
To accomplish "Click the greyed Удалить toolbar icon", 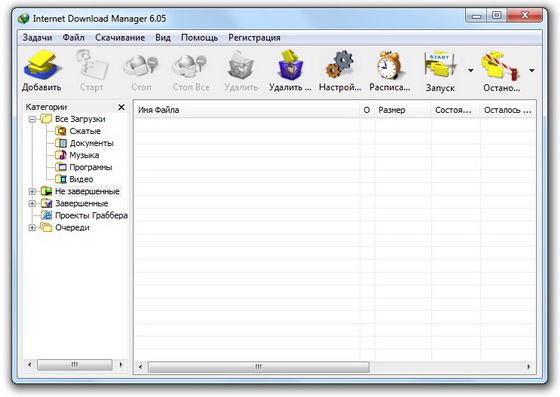I will pos(241,65).
